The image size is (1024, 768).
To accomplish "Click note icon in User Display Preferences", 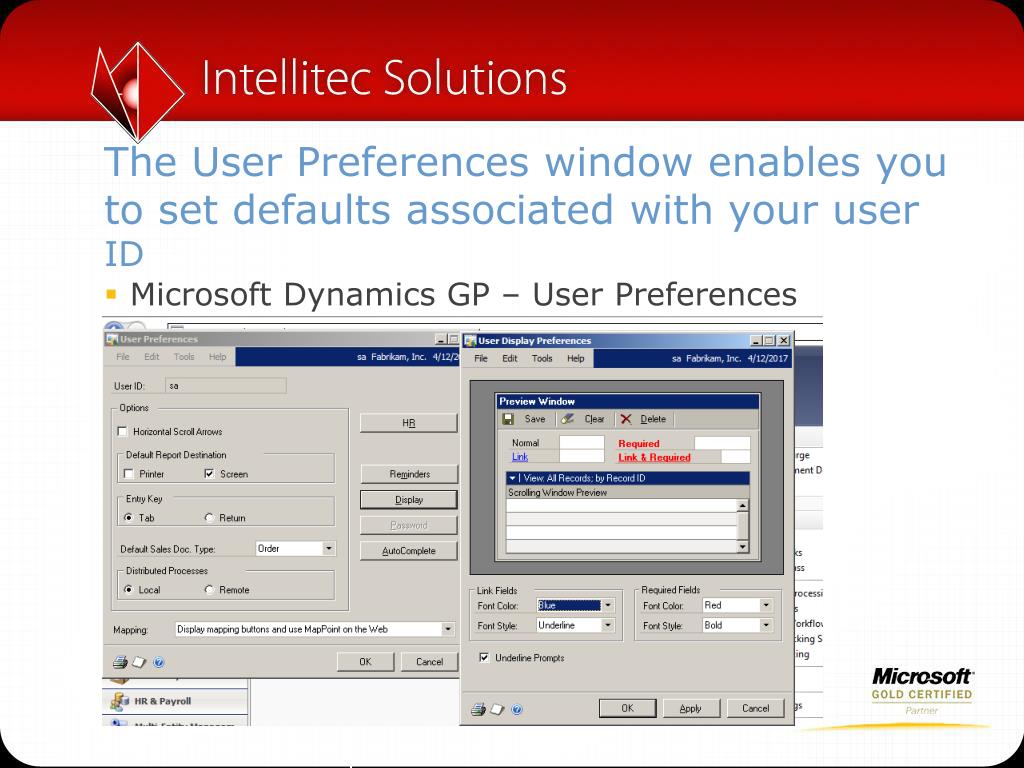I will (498, 709).
